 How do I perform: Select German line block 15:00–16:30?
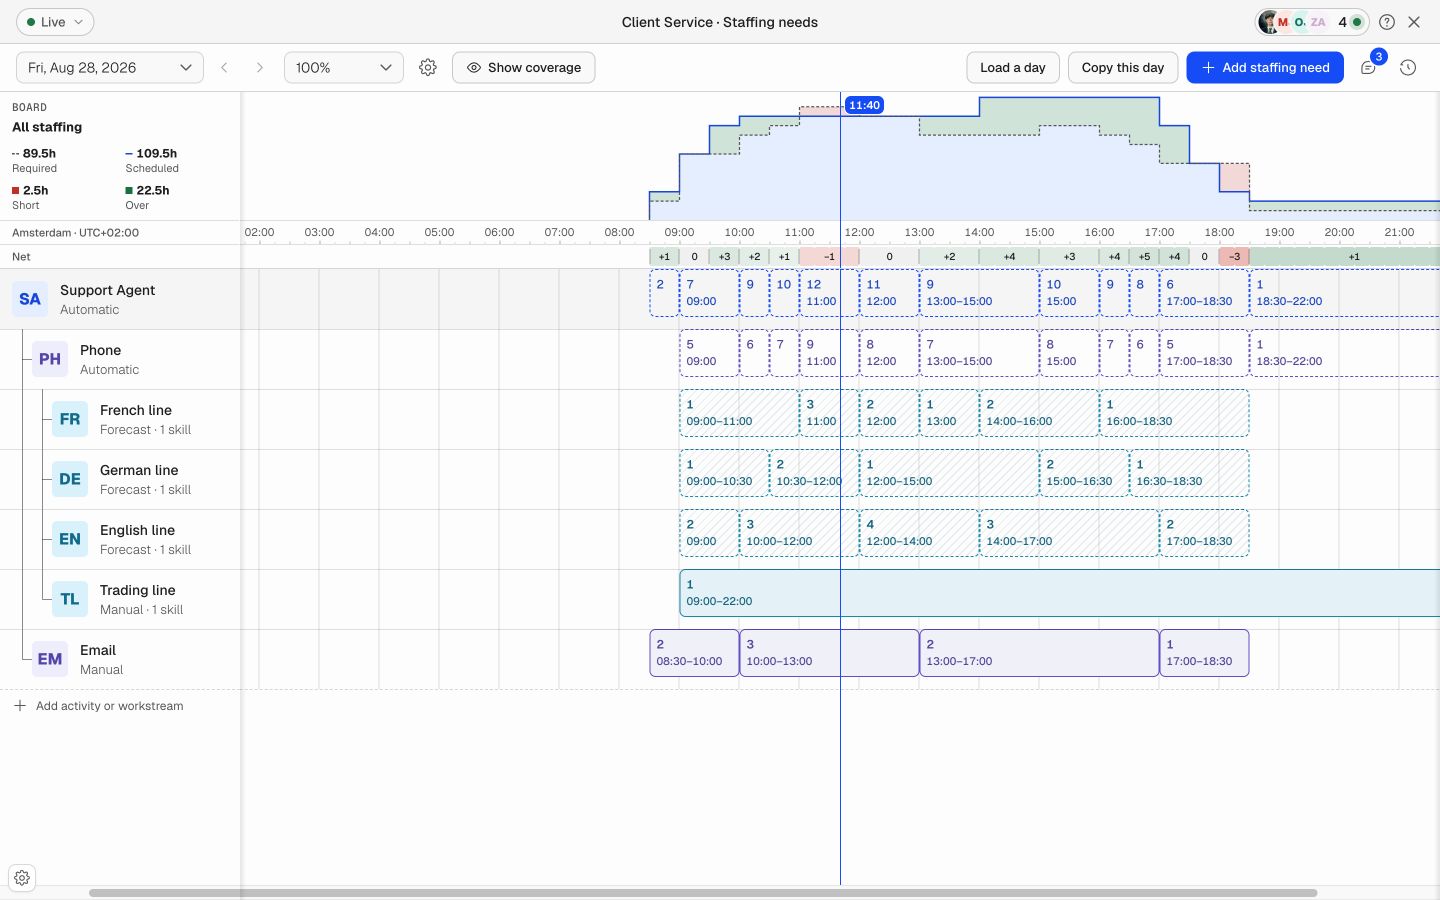[1084, 473]
